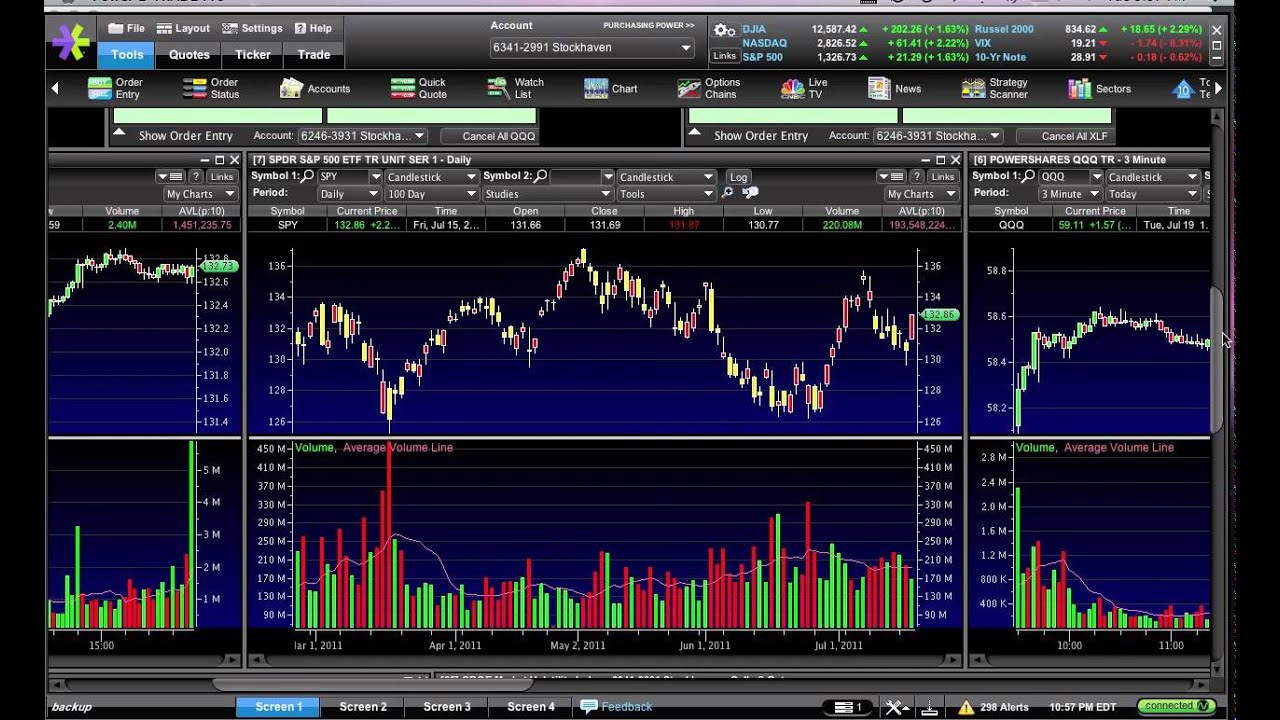
Task: Open the Order Entry tool icon
Action: coord(100,88)
